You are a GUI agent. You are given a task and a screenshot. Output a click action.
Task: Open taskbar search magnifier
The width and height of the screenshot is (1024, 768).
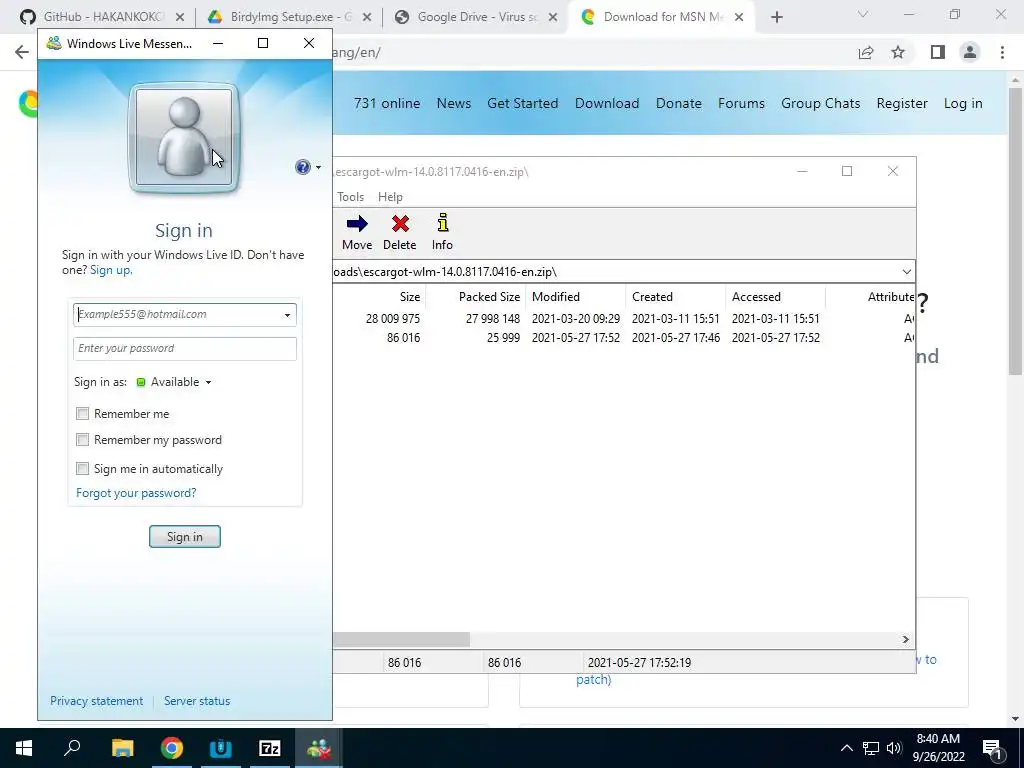click(72, 748)
